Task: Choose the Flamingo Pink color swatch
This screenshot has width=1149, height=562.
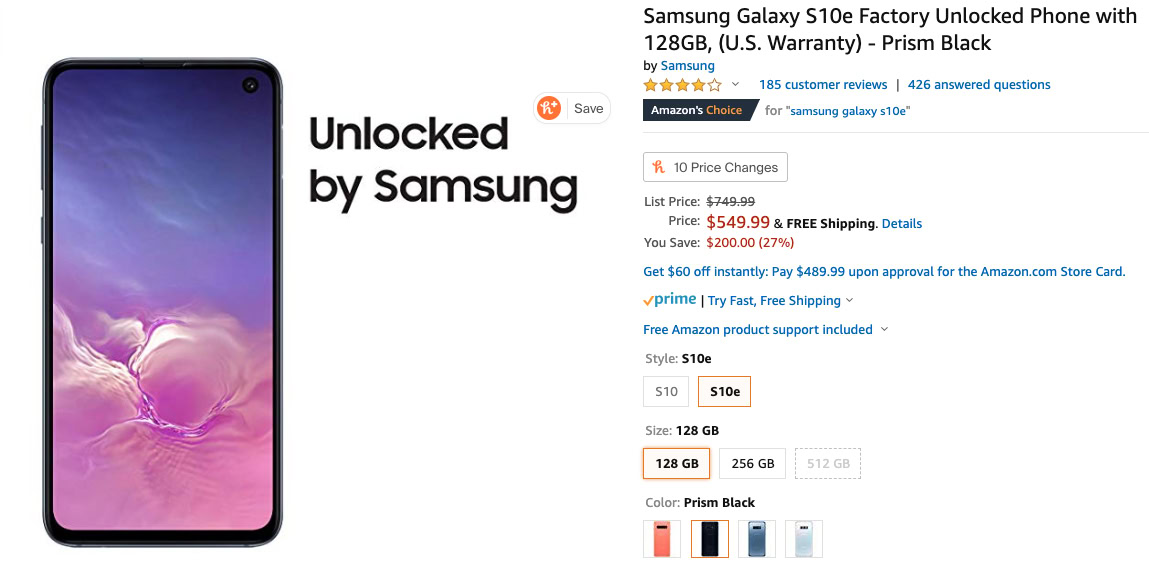Action: (662, 539)
